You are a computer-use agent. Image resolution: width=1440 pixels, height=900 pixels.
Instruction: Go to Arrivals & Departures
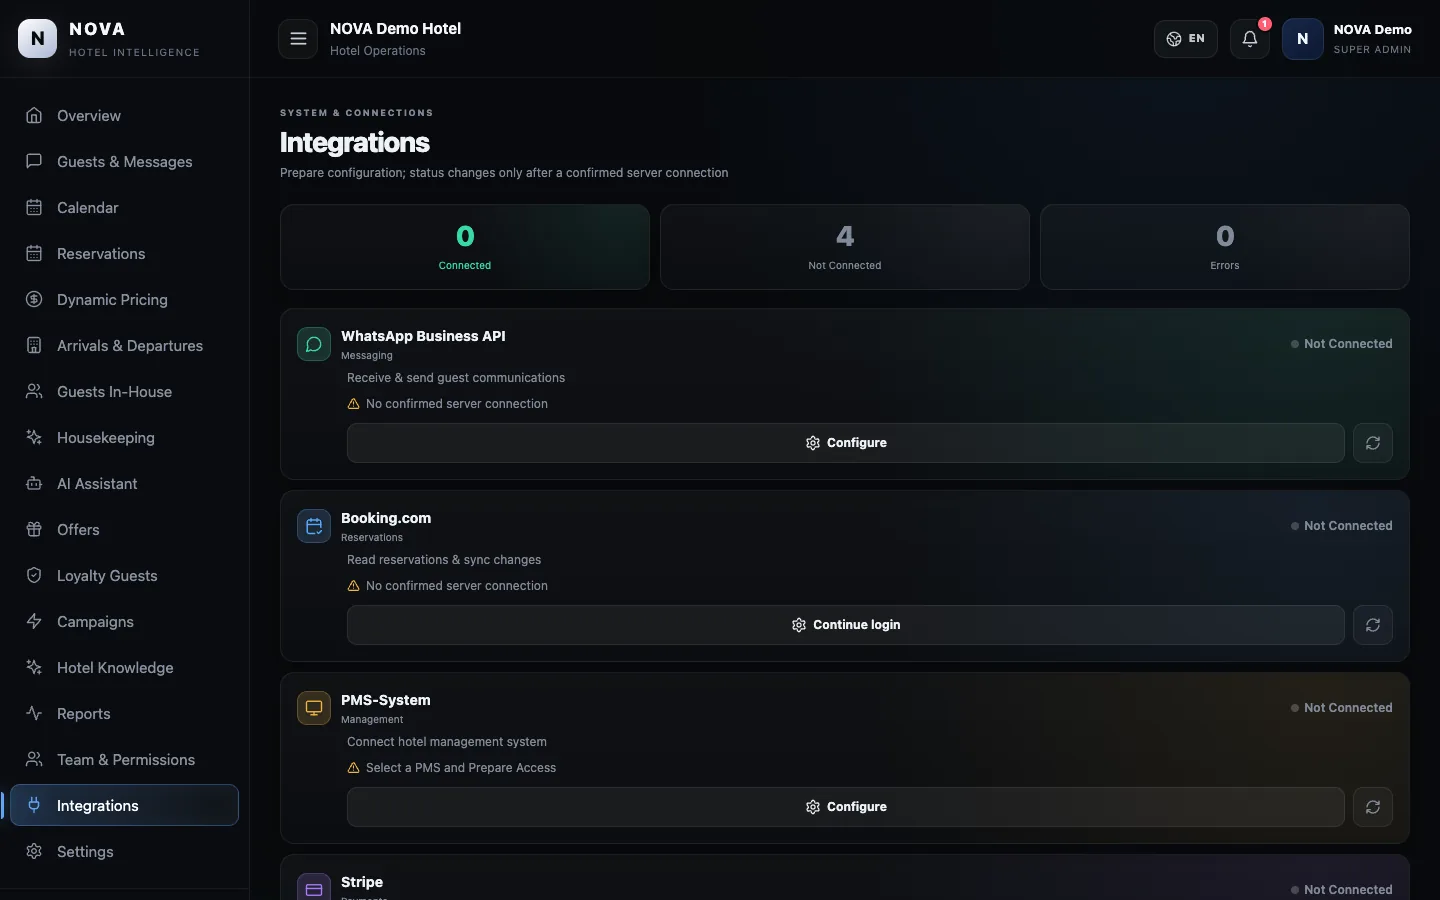coord(124,346)
